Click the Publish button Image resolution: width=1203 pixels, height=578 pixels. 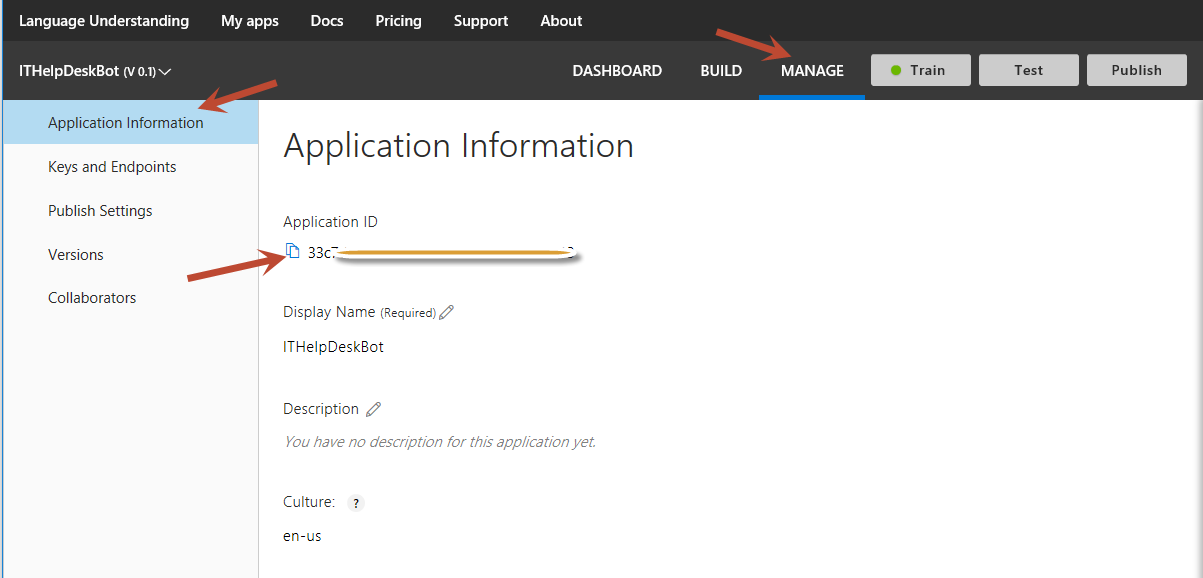[1137, 70]
